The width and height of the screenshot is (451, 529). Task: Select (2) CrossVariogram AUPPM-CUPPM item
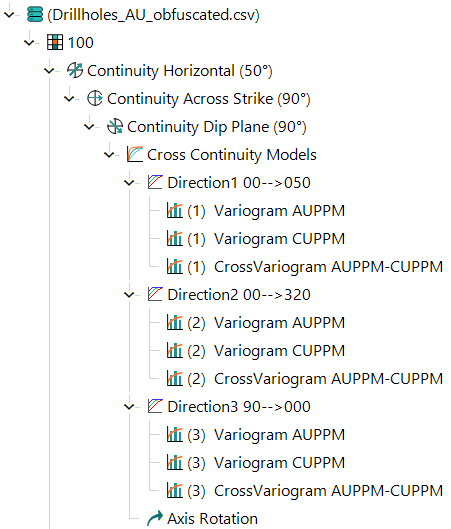tap(305, 379)
